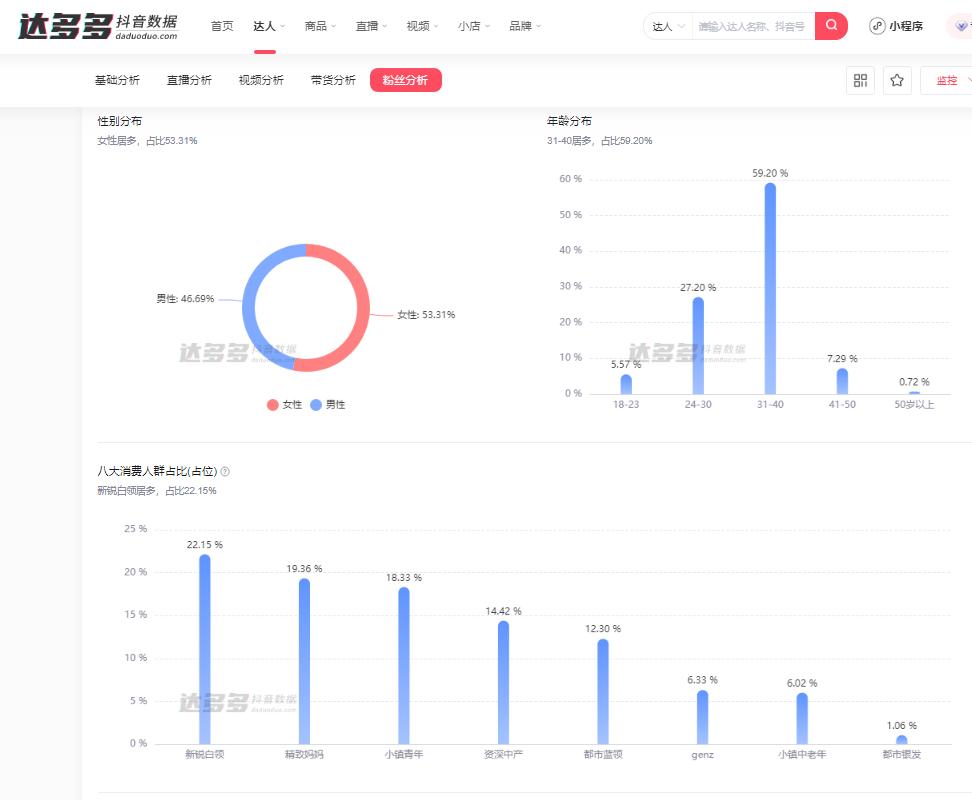This screenshot has height=800, width=972.
Task: Click the grid apps icon near 监控
Action: tap(860, 80)
